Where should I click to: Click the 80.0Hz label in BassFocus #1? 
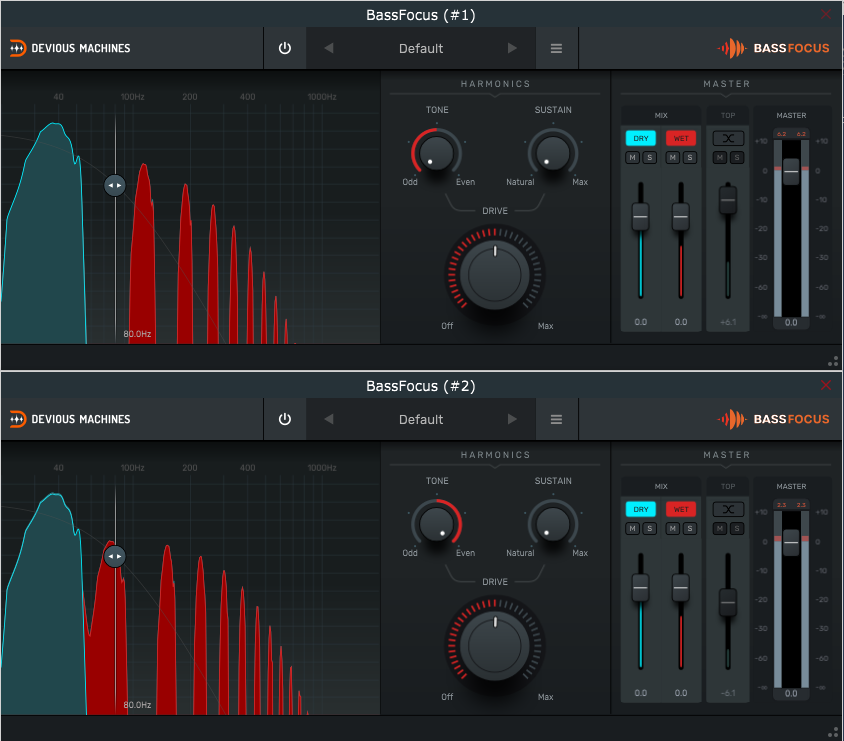(x=137, y=334)
